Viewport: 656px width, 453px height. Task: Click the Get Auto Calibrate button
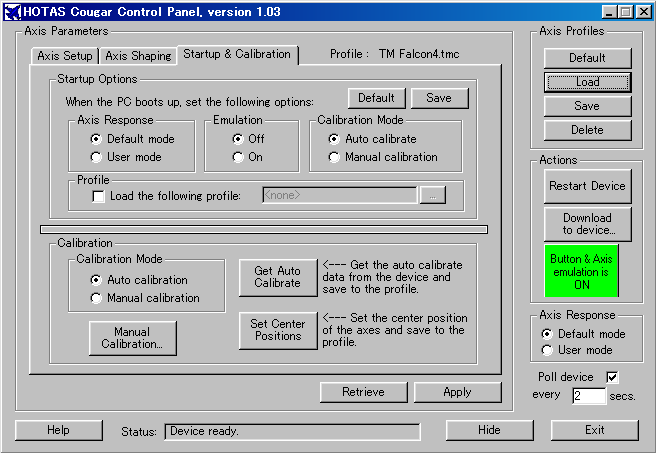pyautogui.click(x=278, y=277)
